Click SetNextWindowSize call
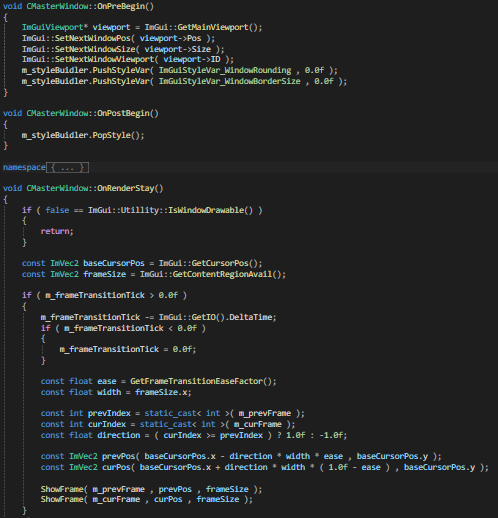The image size is (498, 518). [x=95, y=49]
